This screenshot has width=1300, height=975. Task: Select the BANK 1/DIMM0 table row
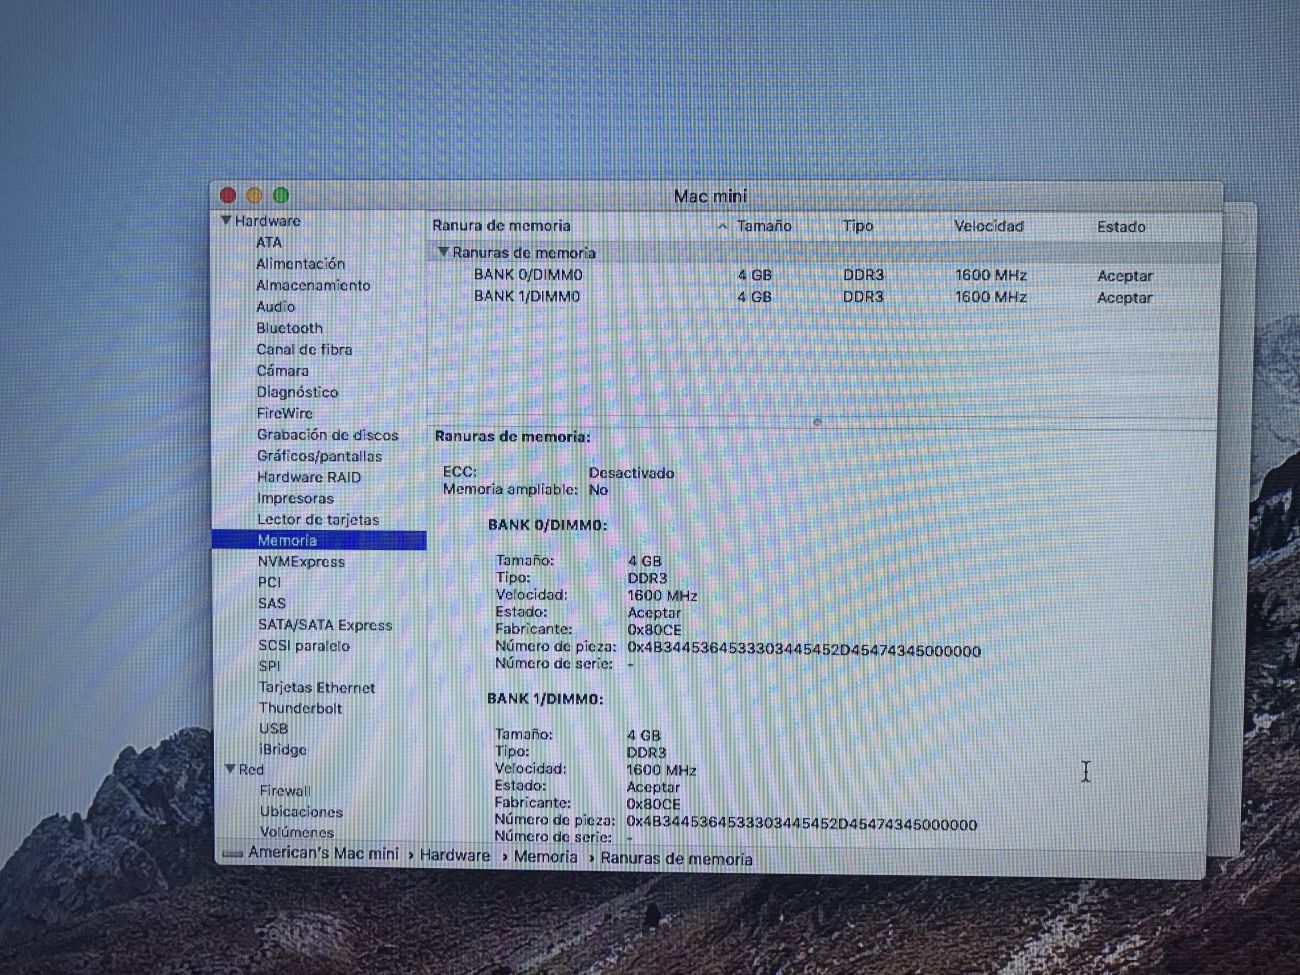[825, 297]
